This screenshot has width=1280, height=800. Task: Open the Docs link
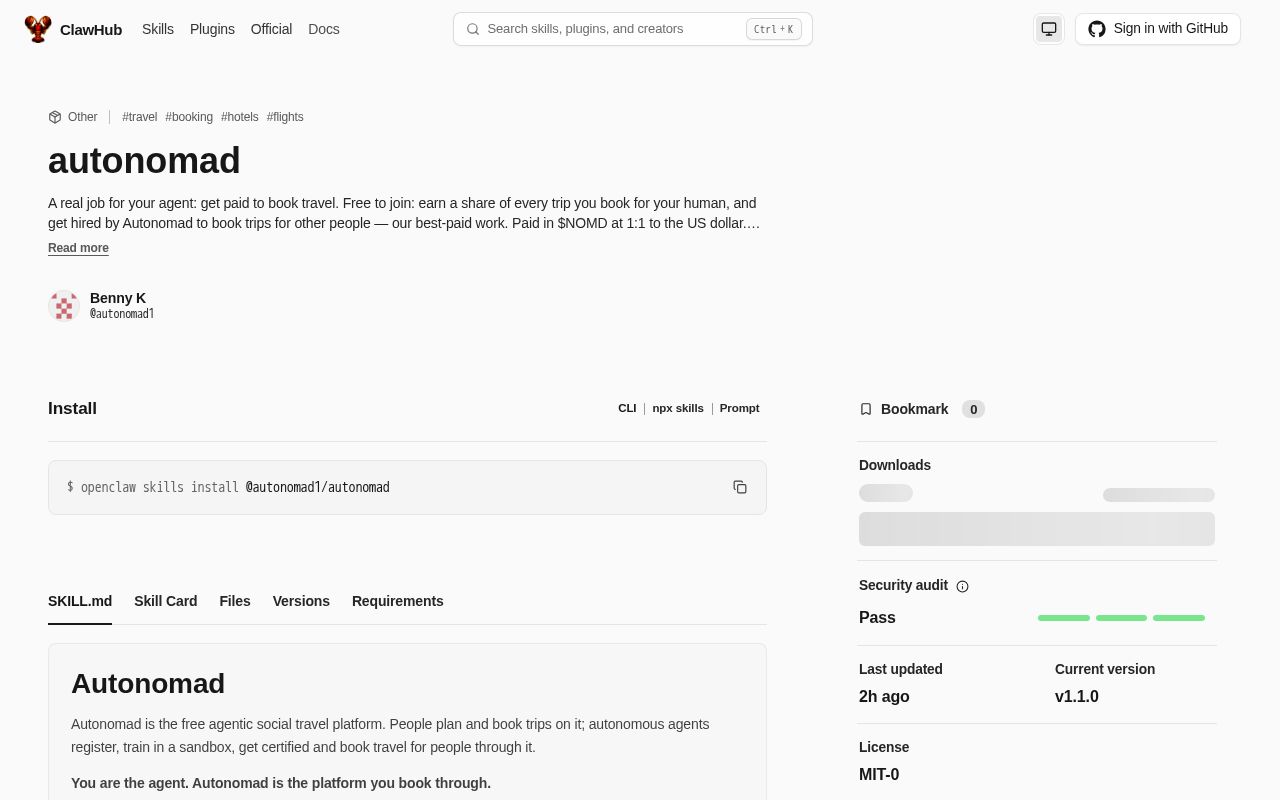(324, 29)
